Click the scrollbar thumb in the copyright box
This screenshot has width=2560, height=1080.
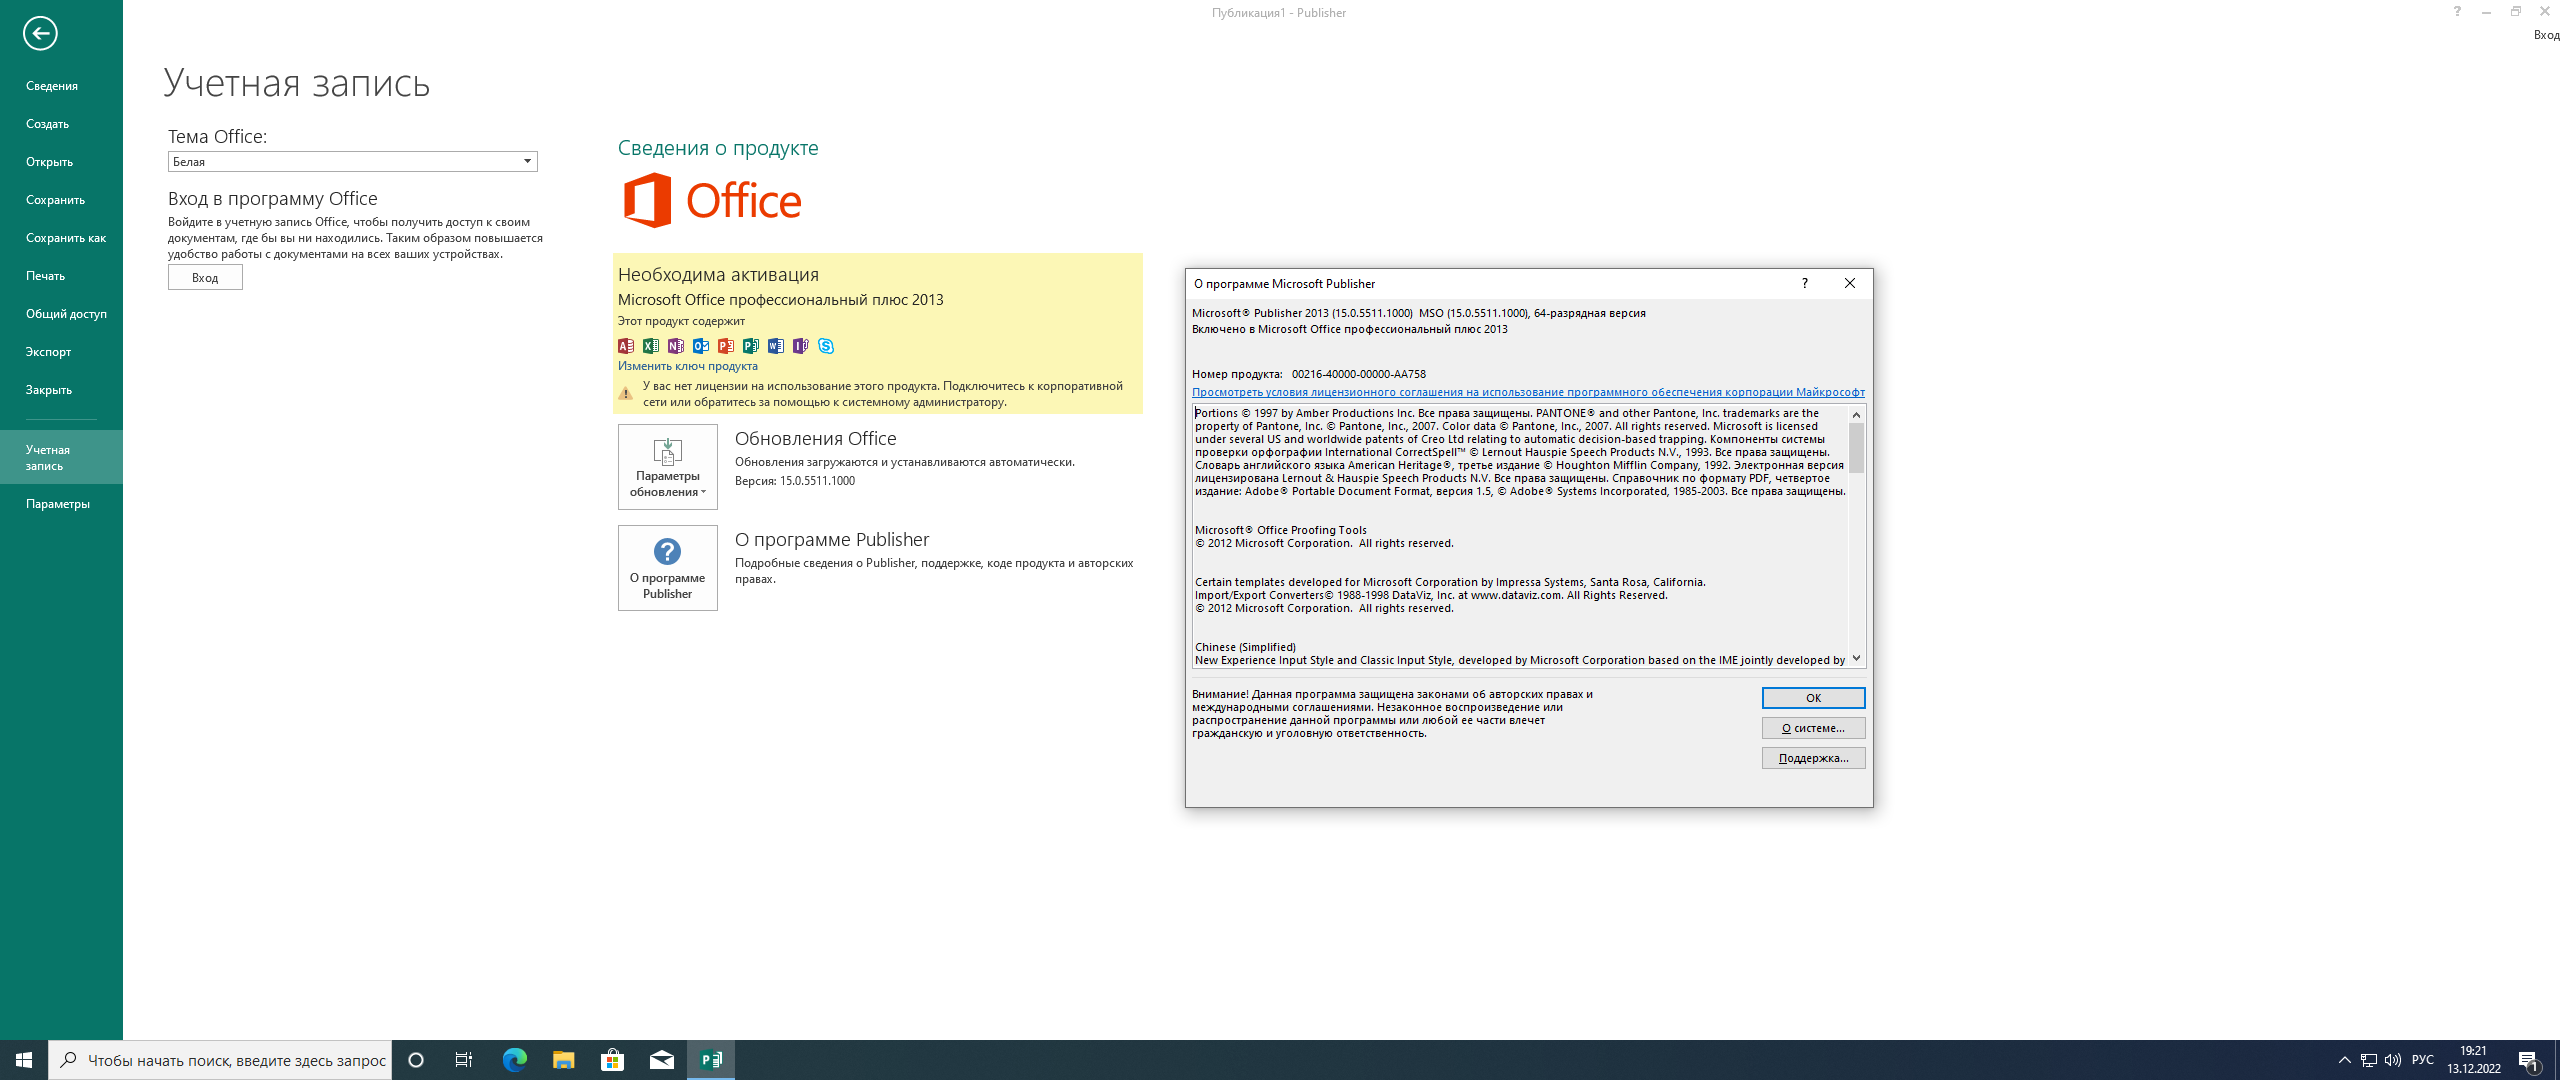[x=1857, y=448]
